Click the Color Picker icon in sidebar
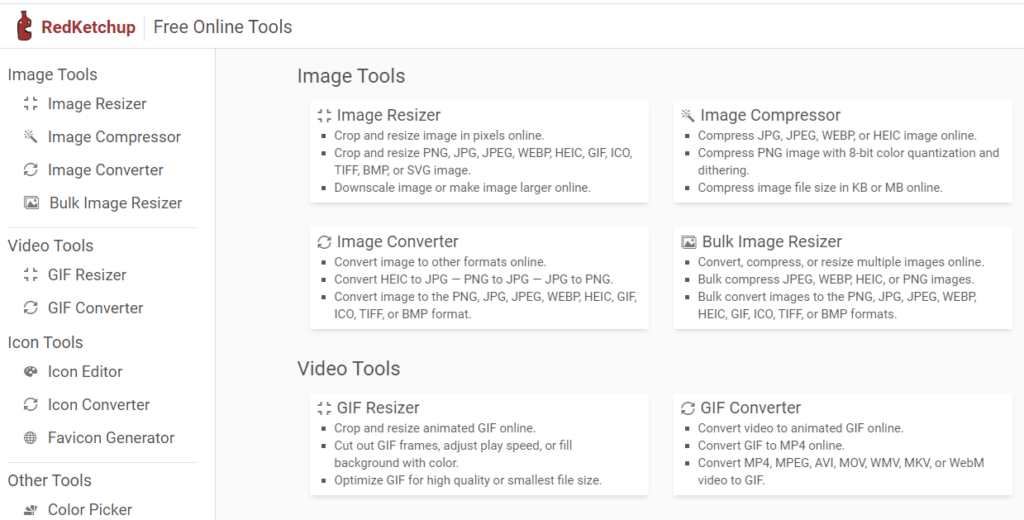This screenshot has width=1024, height=520. pyautogui.click(x=30, y=510)
